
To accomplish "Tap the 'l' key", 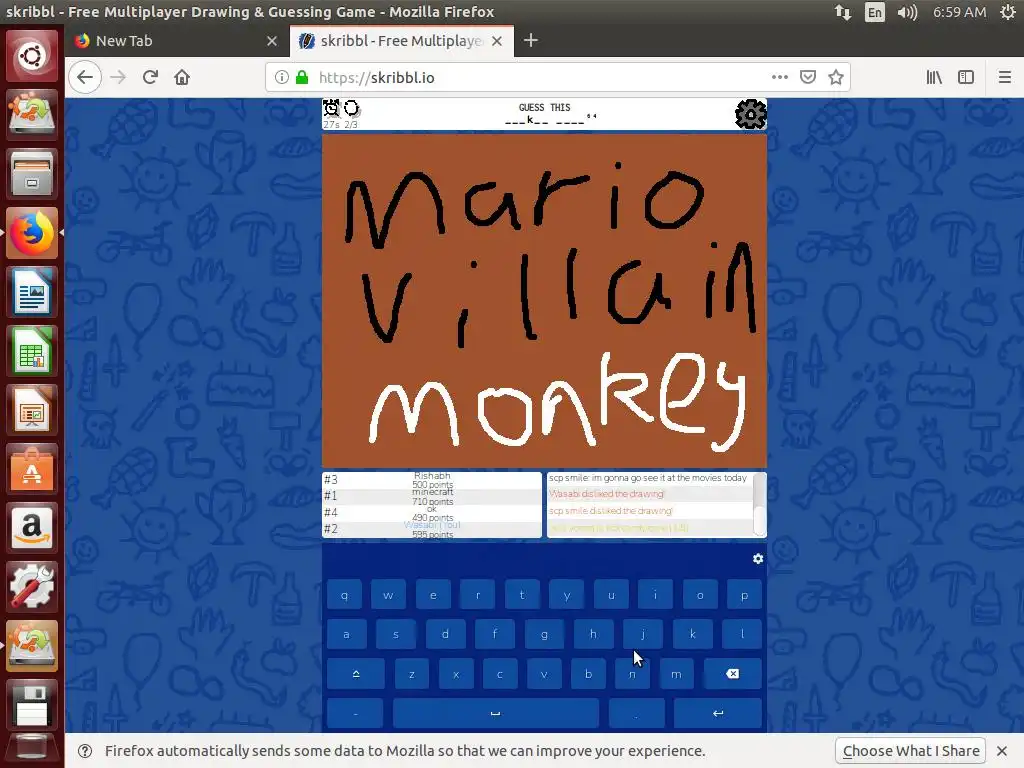I will click(742, 634).
